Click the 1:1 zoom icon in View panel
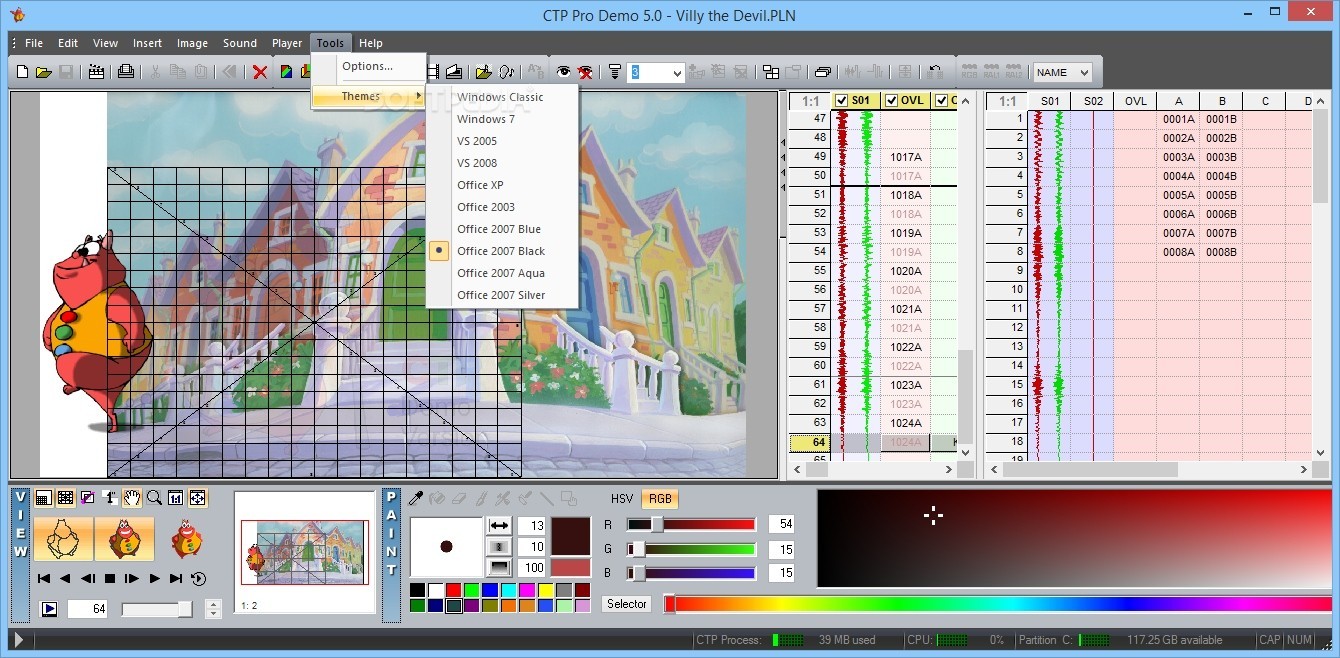This screenshot has width=1340, height=658. pyautogui.click(x=176, y=497)
